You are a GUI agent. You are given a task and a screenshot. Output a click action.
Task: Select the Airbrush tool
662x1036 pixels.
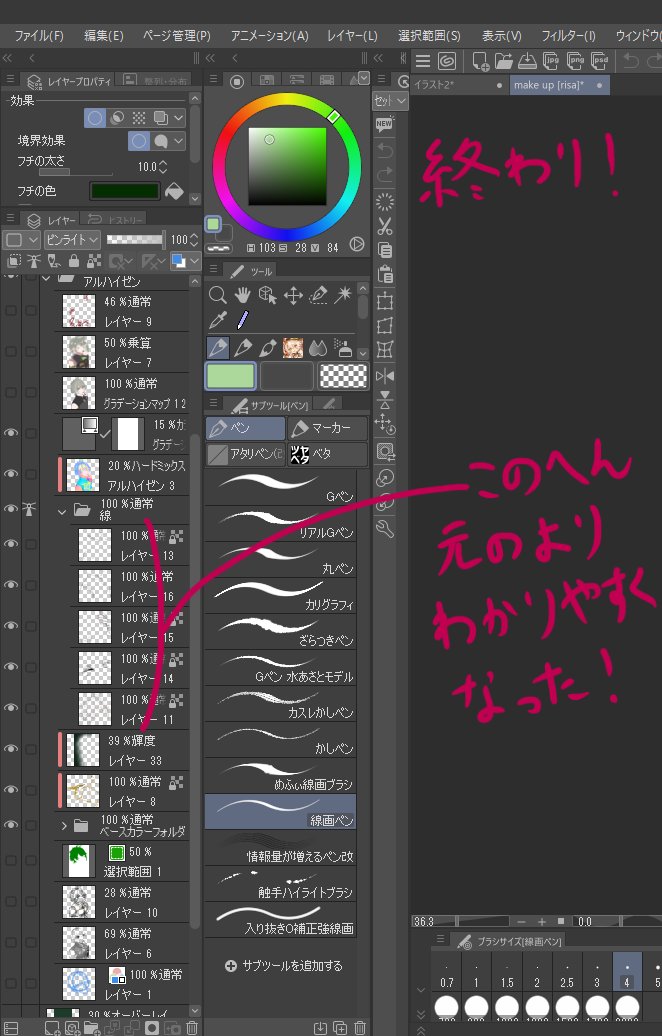(x=343, y=348)
